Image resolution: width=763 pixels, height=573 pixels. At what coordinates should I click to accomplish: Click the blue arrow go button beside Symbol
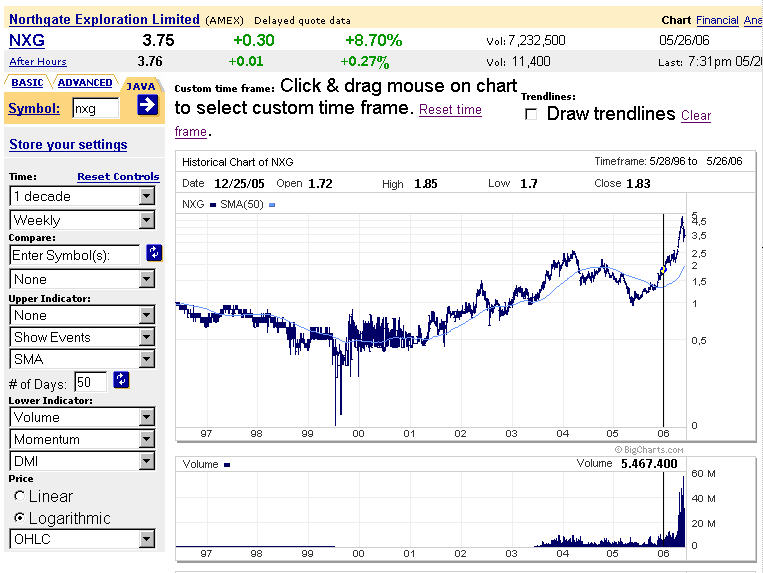click(x=148, y=105)
